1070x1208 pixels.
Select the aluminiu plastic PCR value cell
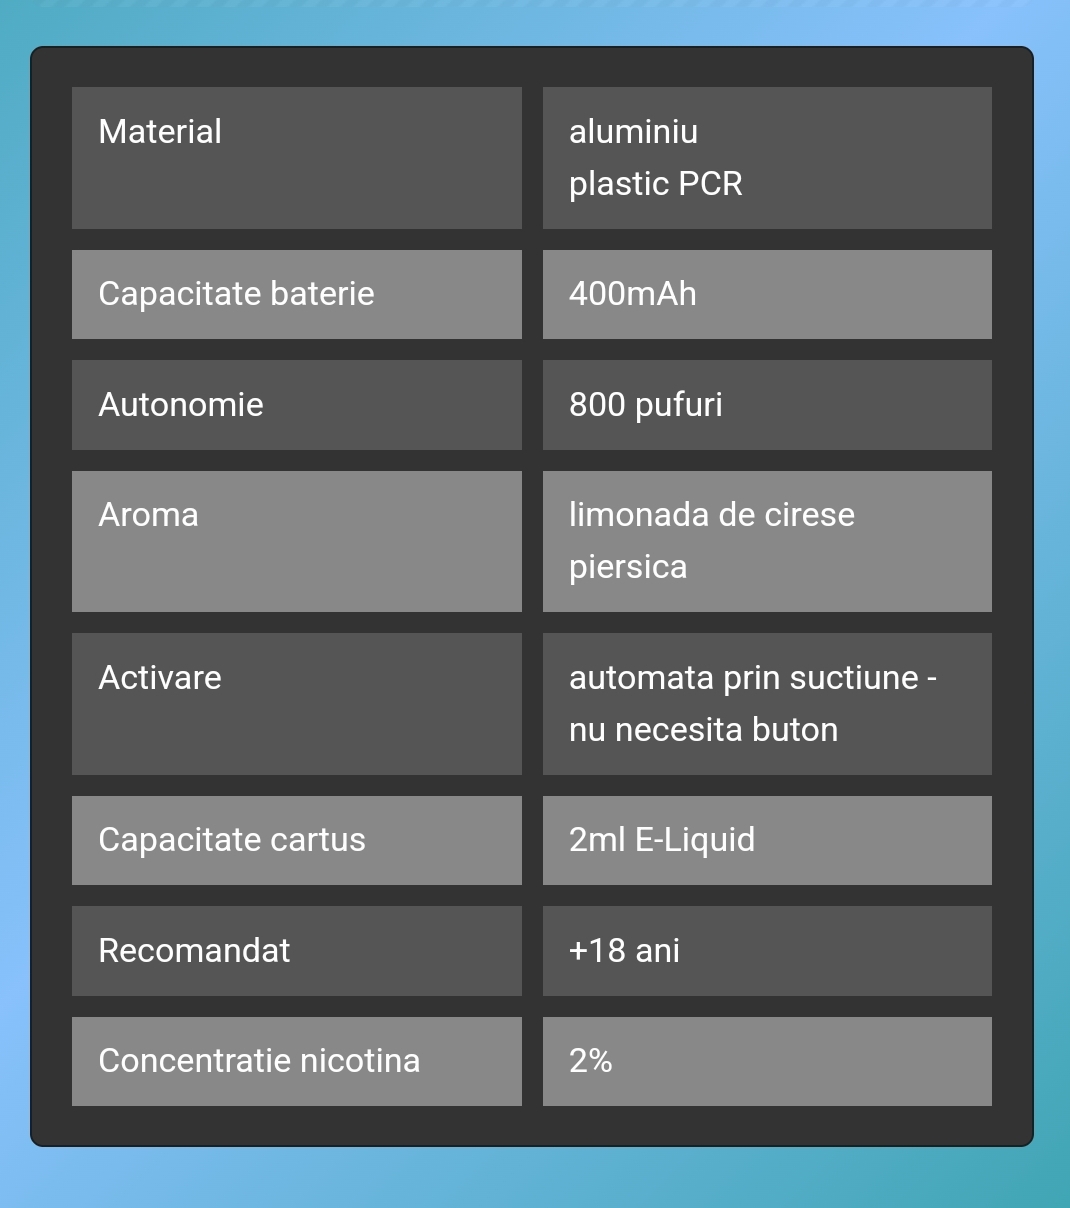click(x=767, y=158)
